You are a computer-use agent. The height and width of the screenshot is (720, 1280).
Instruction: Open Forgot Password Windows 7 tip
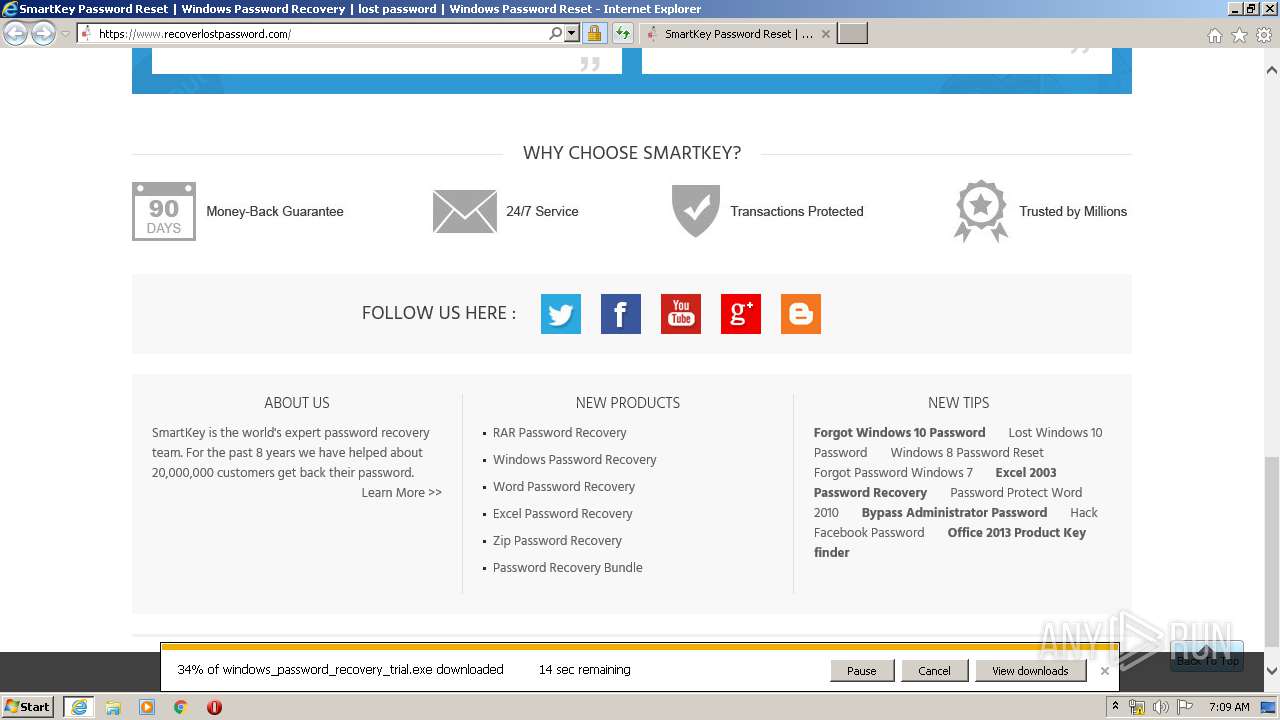tap(893, 473)
